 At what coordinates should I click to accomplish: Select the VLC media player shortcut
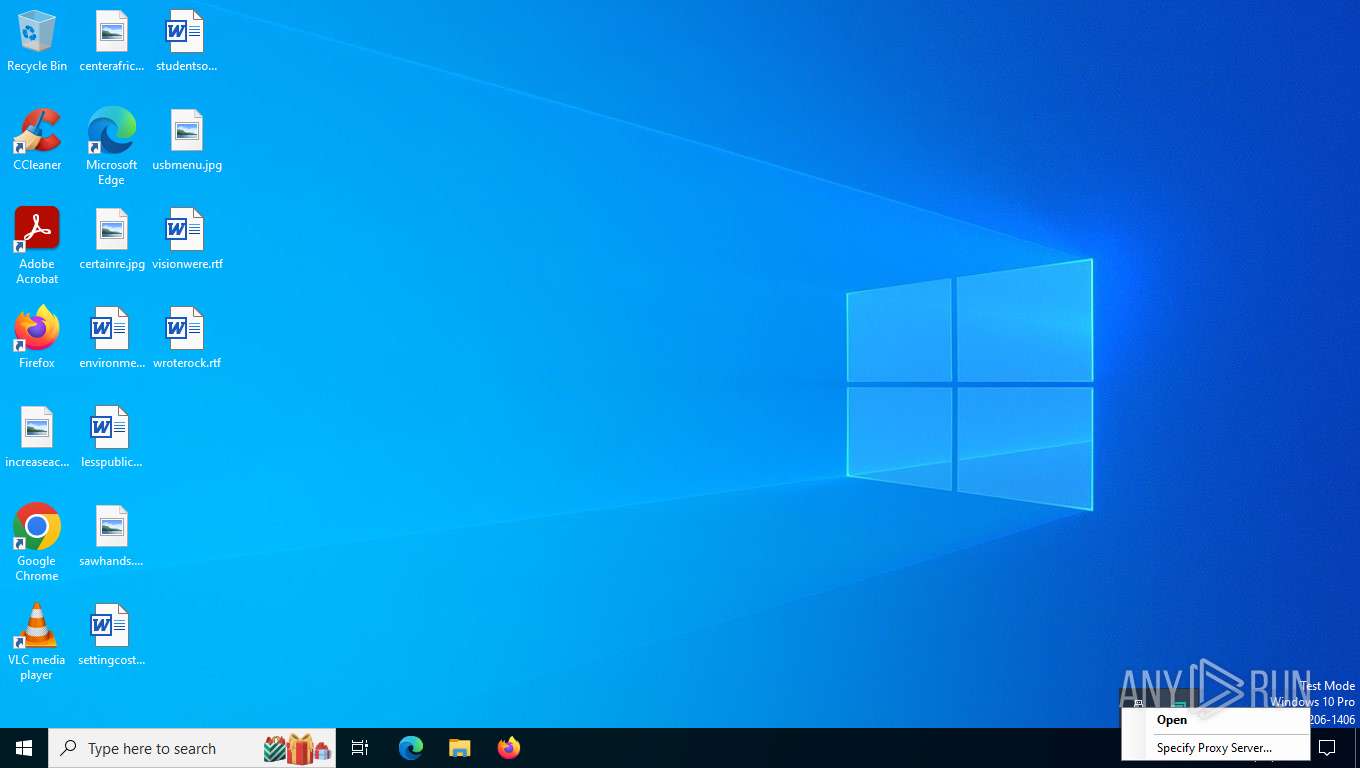tap(37, 642)
